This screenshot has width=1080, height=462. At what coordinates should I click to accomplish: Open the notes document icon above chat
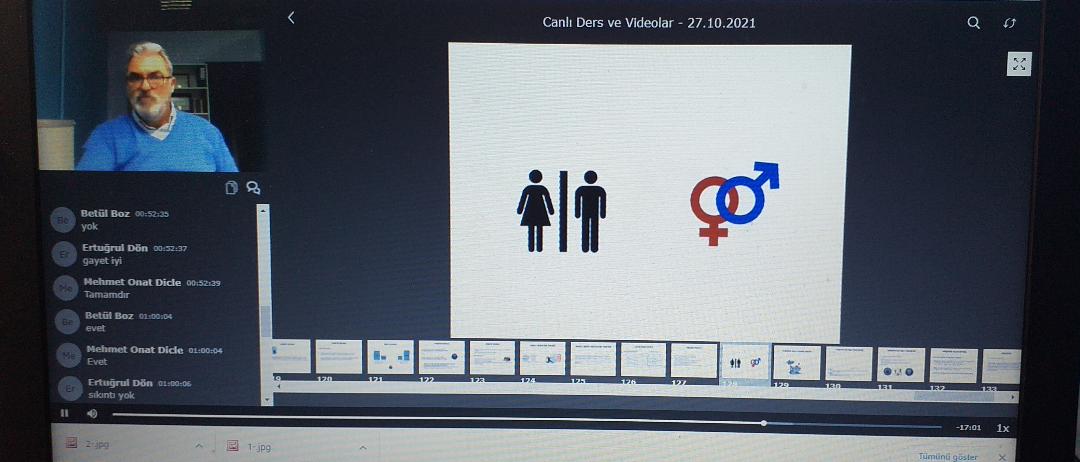coord(231,187)
